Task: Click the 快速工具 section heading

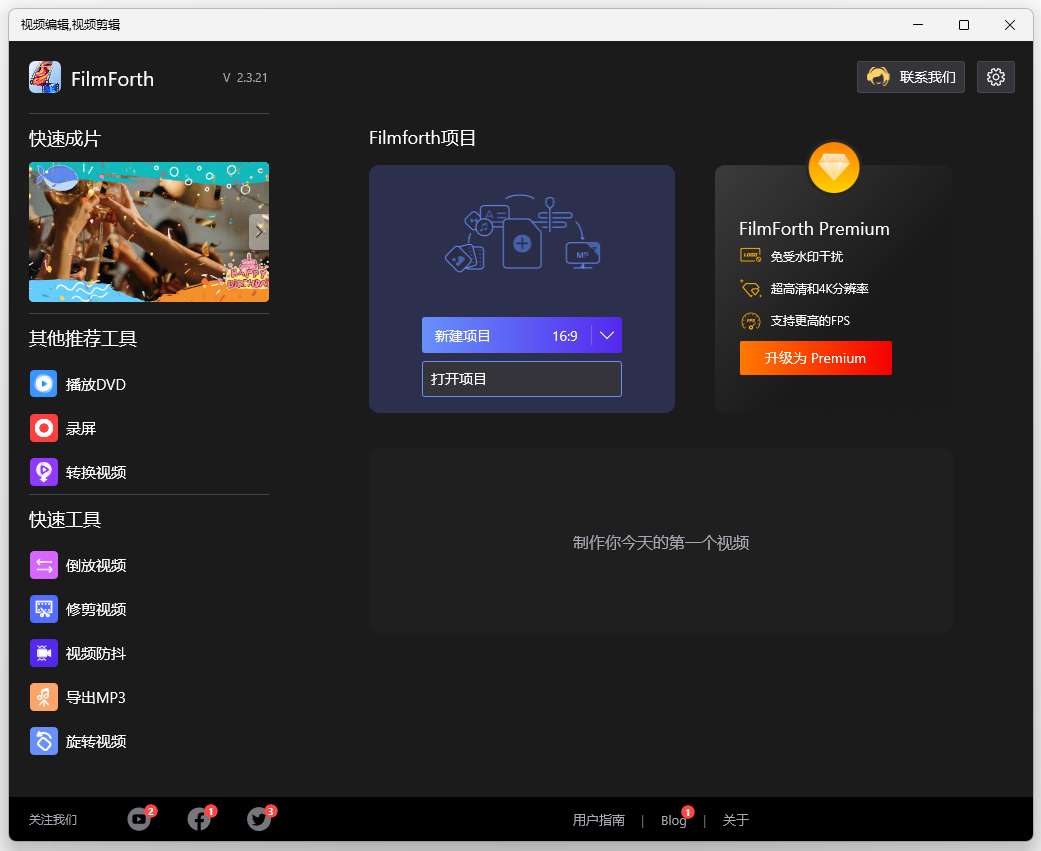Action: (x=65, y=519)
